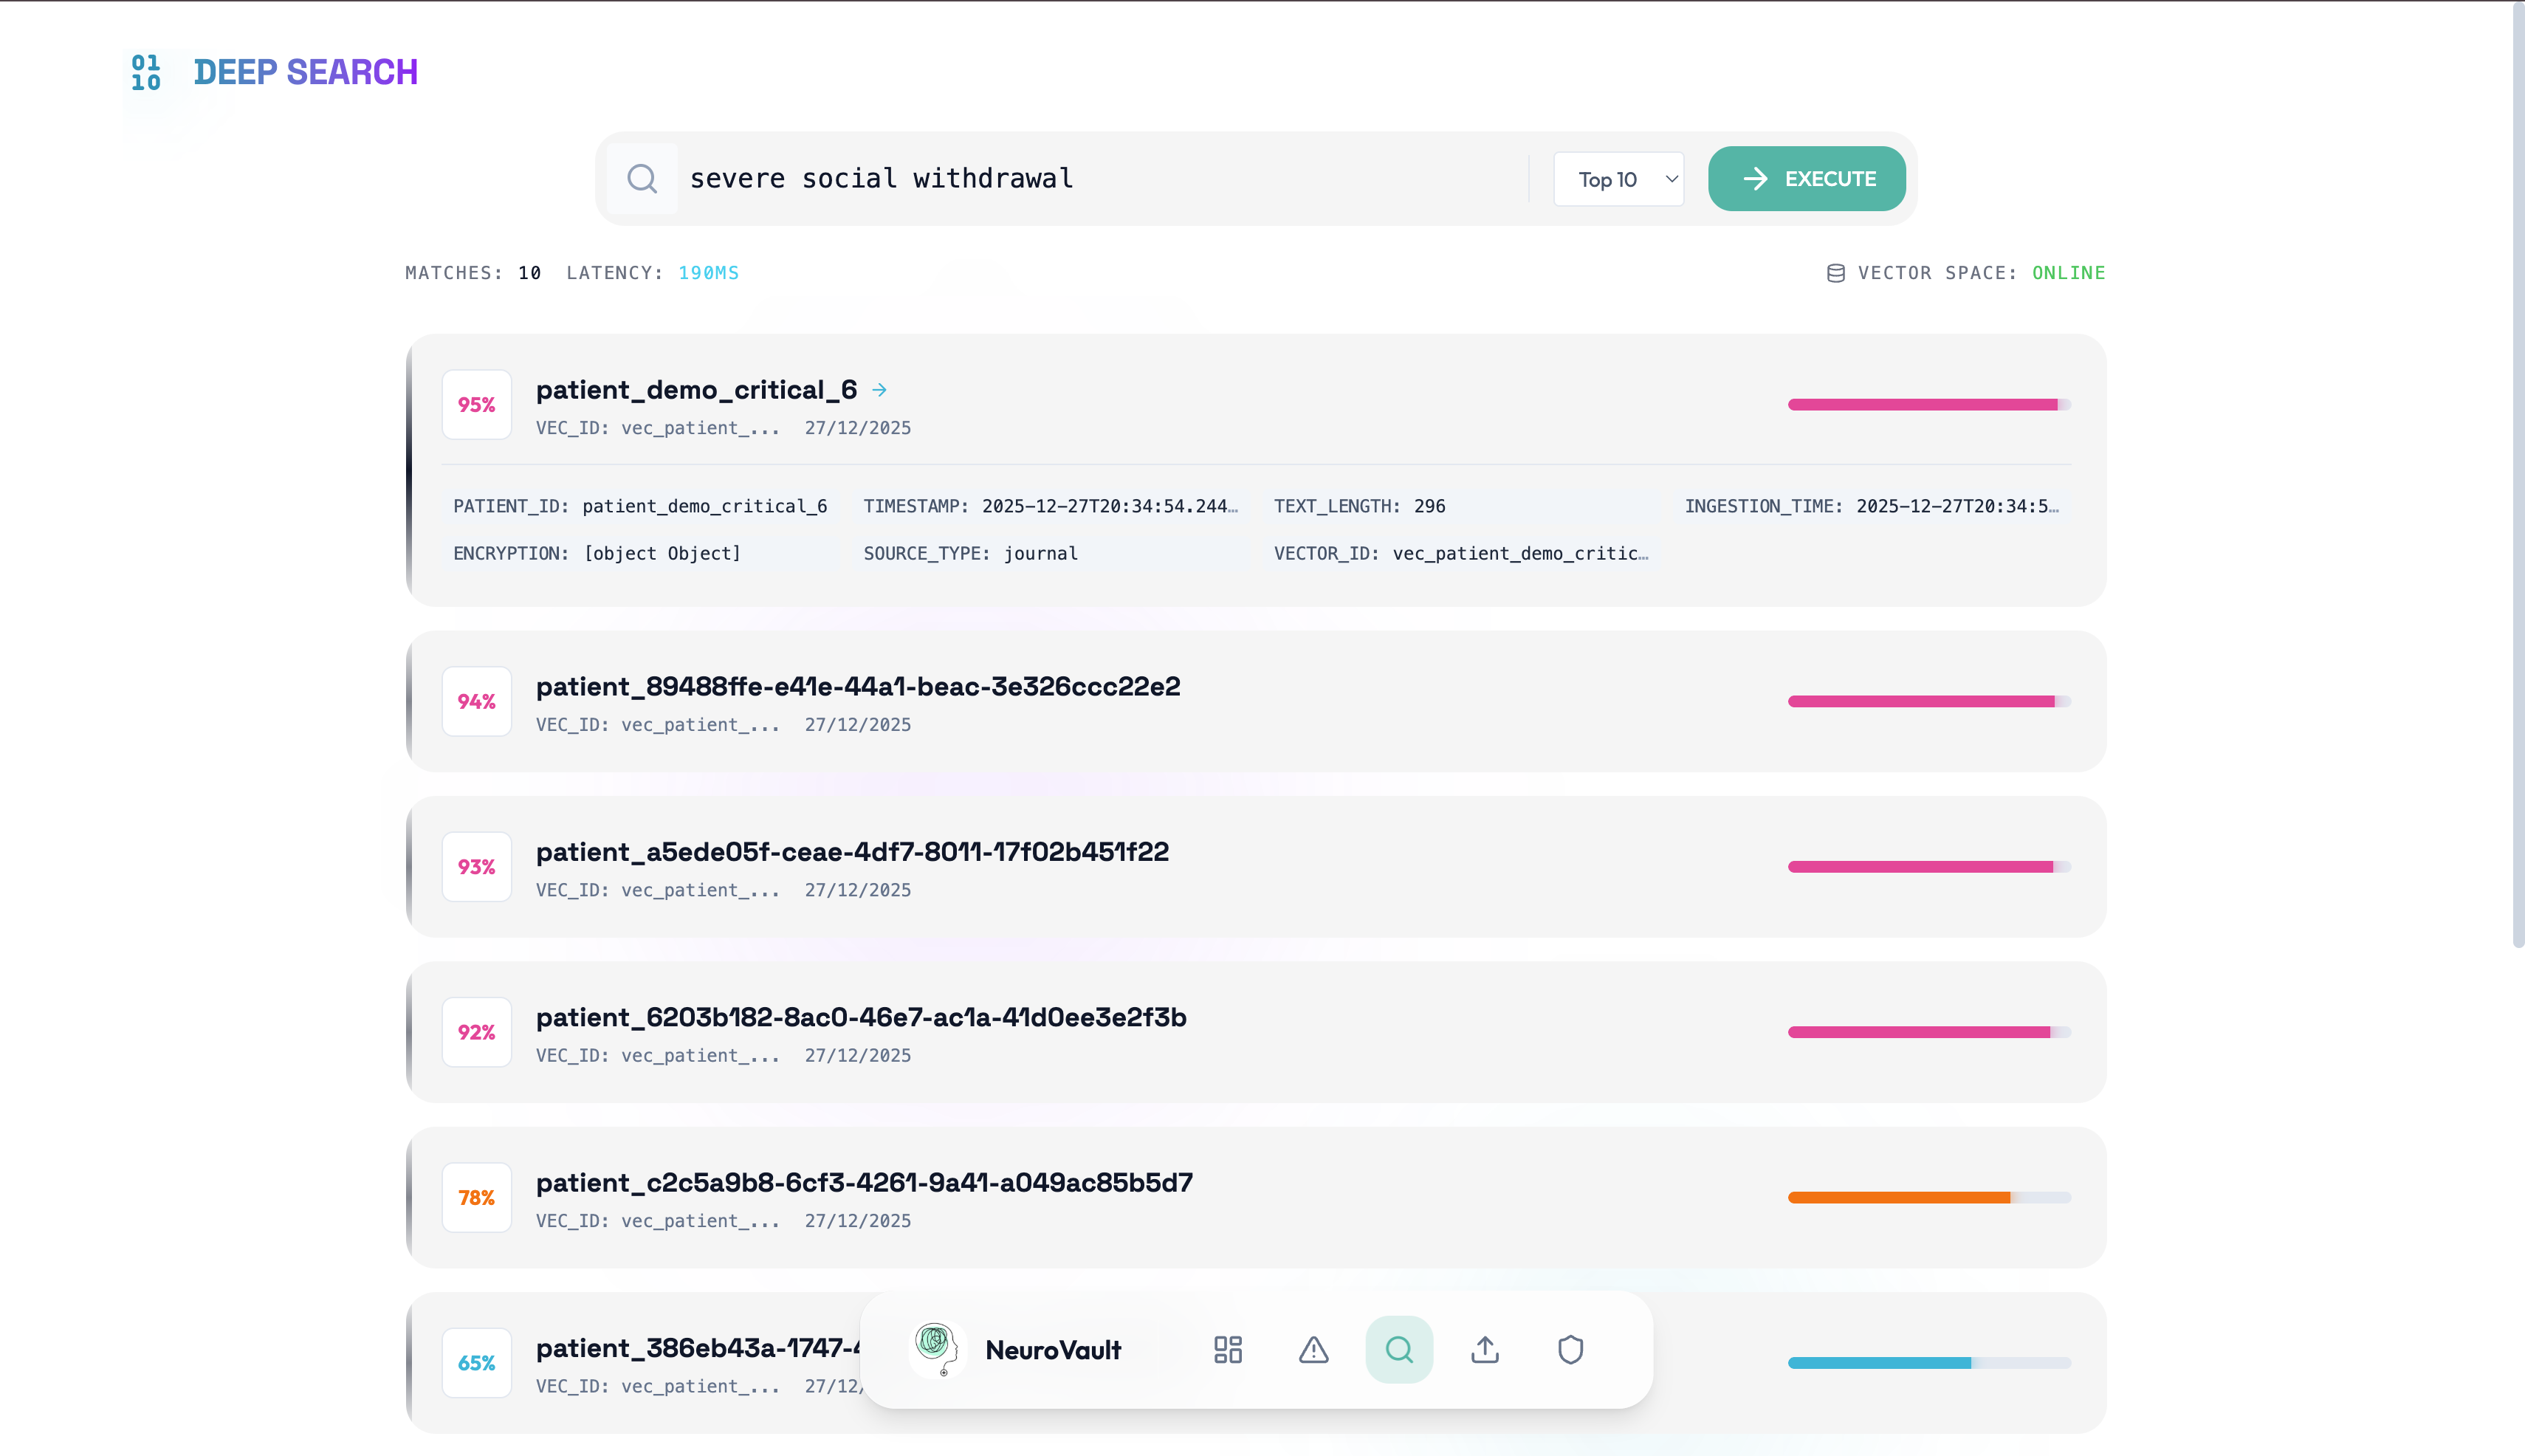2525x1456 pixels.
Task: Open the alerts warning triangle icon
Action: pyautogui.click(x=1313, y=1350)
